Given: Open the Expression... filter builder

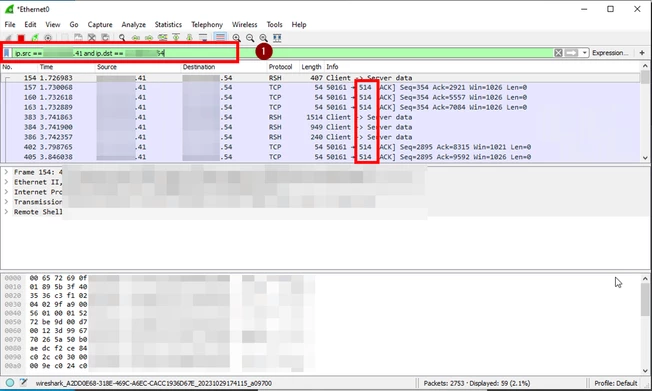Looking at the screenshot, I should [610, 53].
